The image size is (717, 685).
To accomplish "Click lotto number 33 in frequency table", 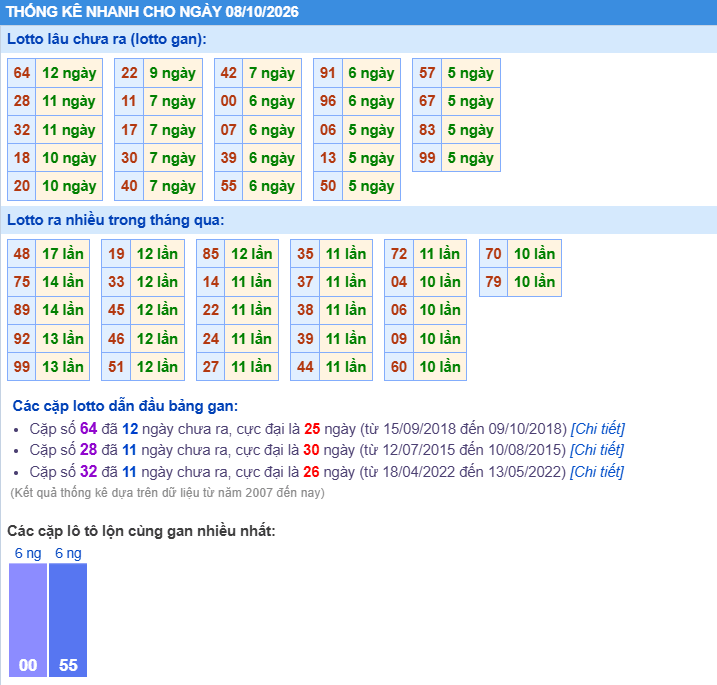I will tap(116, 282).
